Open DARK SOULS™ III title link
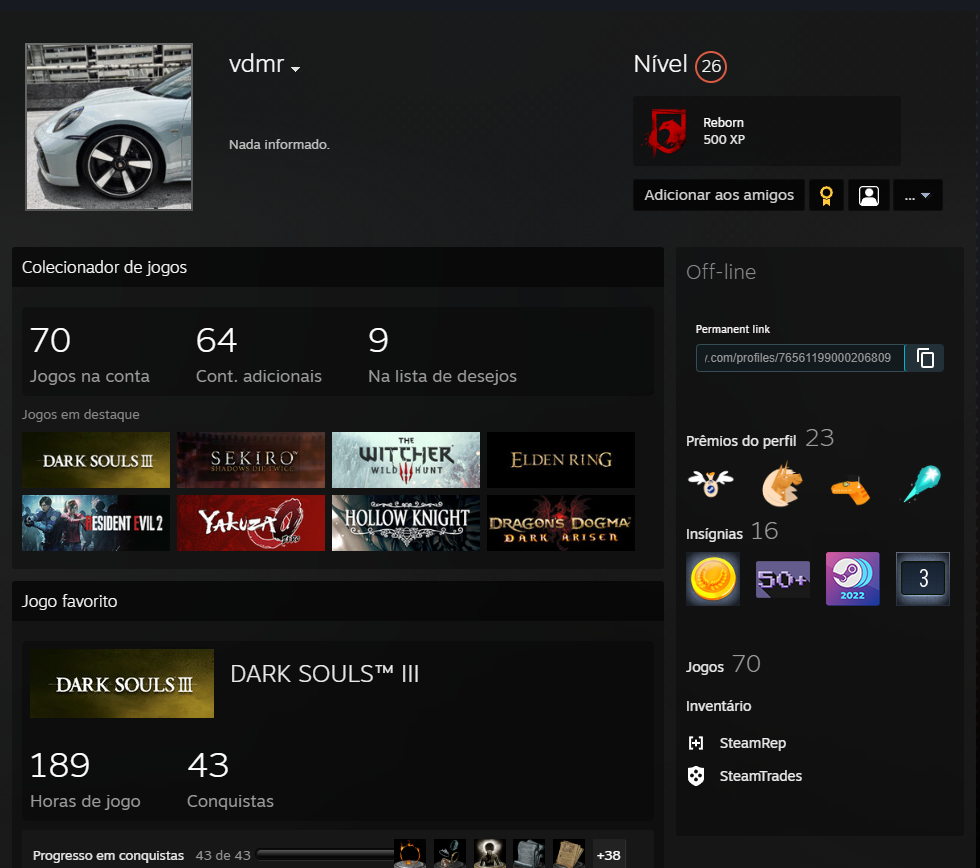Image resolution: width=980 pixels, height=868 pixels. coord(324,674)
